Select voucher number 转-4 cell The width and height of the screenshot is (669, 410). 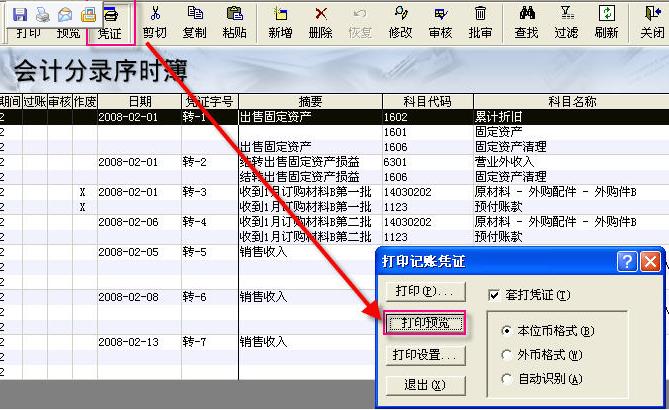[209, 222]
